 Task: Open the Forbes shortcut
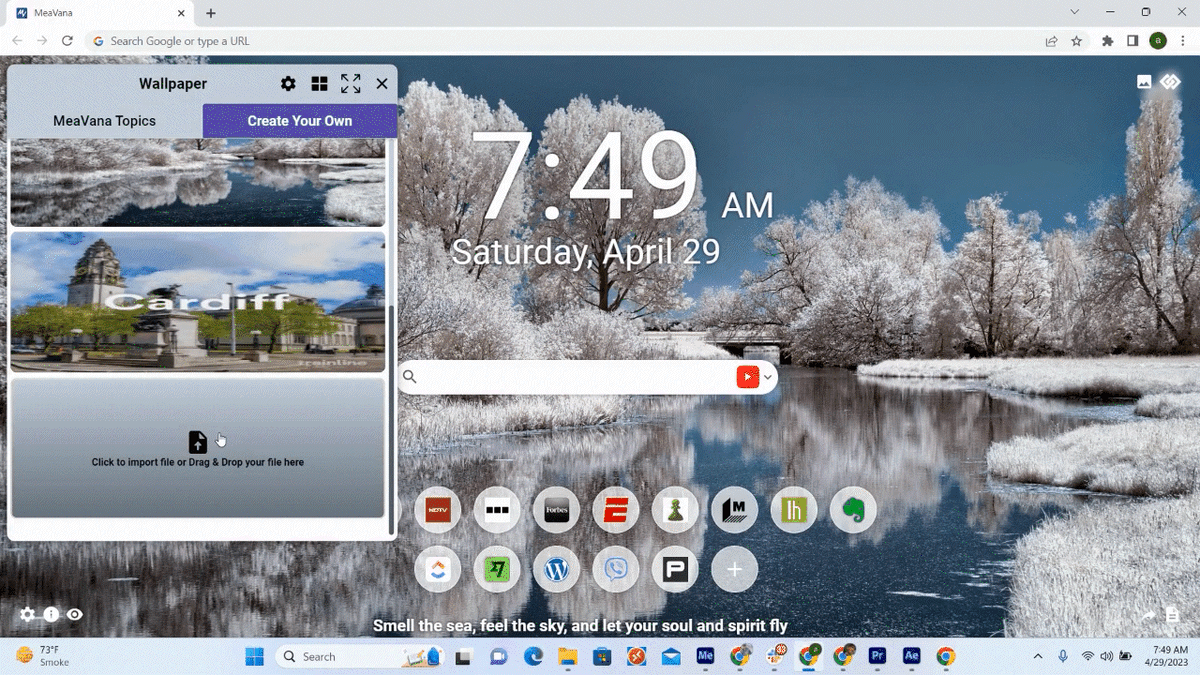(x=557, y=509)
